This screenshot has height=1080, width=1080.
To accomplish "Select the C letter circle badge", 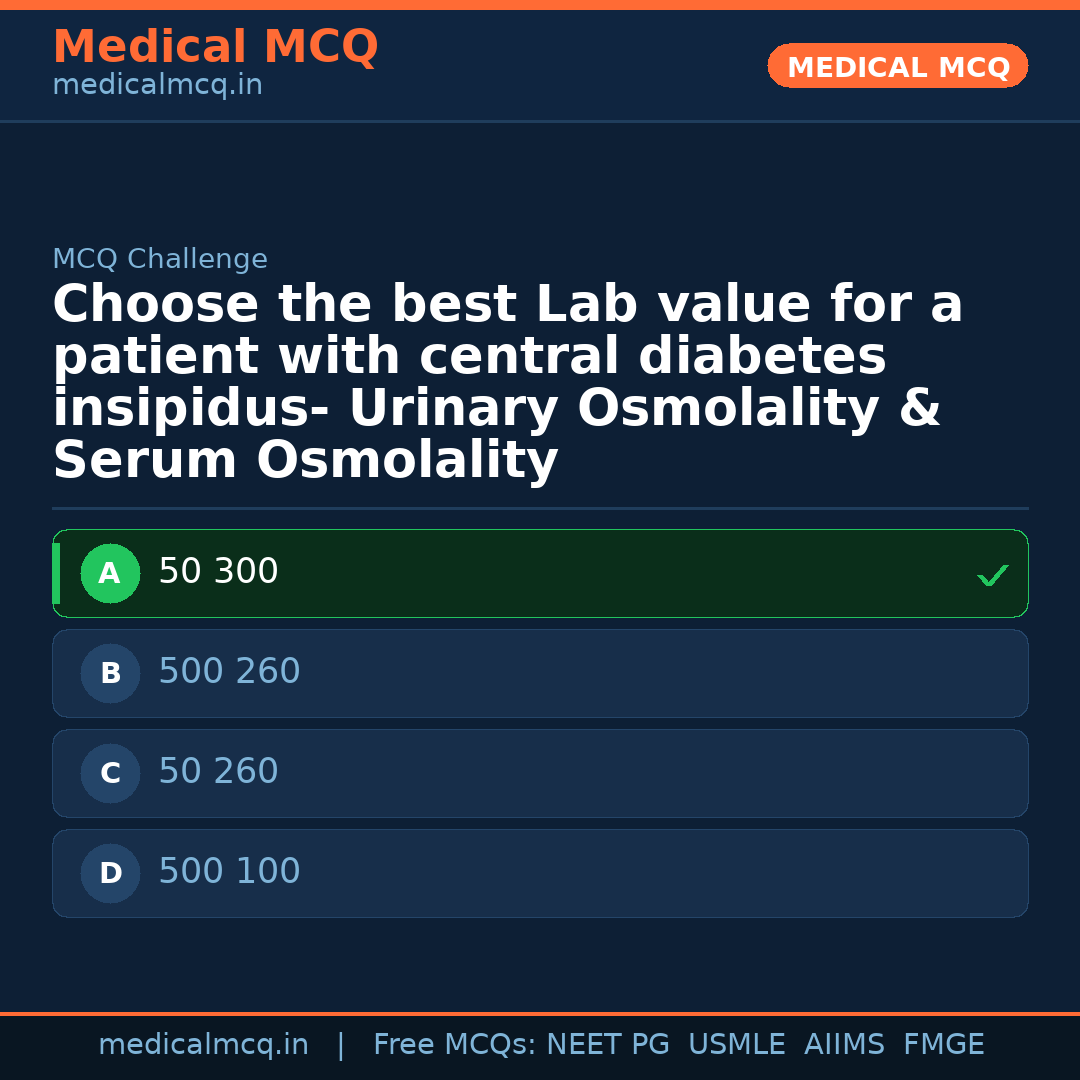I will coord(110,774).
